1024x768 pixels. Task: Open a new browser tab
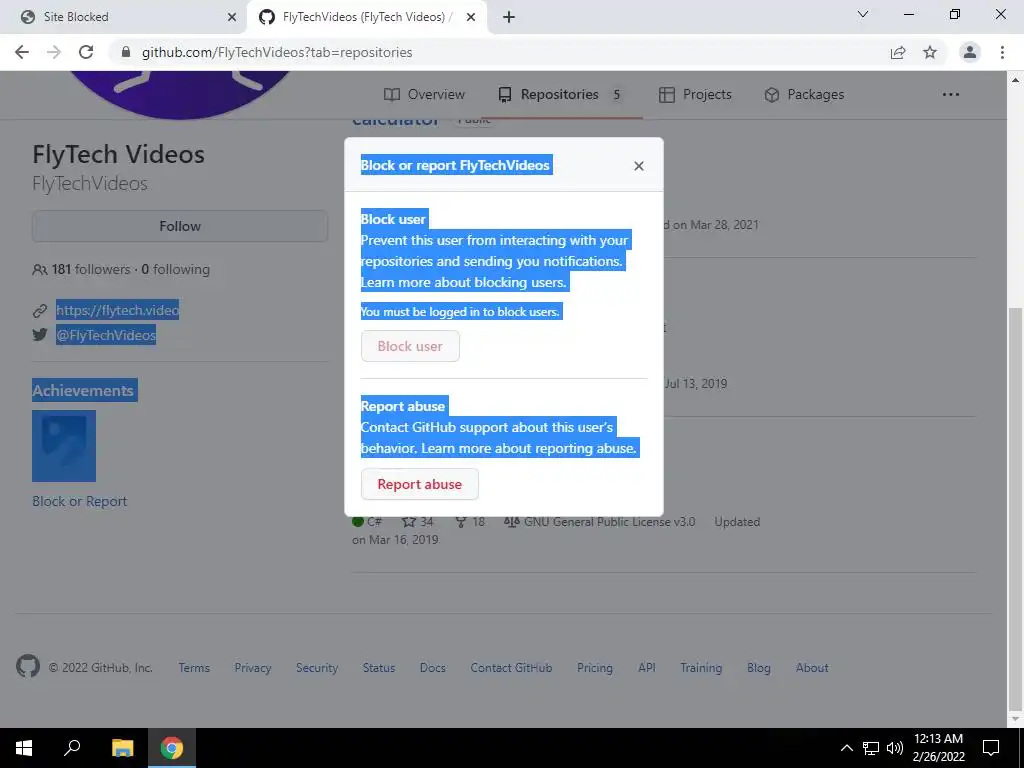tap(509, 17)
